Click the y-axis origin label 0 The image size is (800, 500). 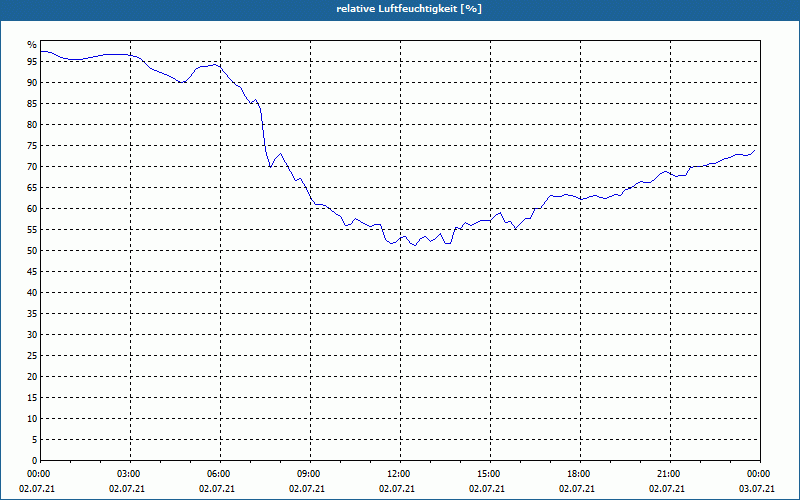(x=35, y=461)
